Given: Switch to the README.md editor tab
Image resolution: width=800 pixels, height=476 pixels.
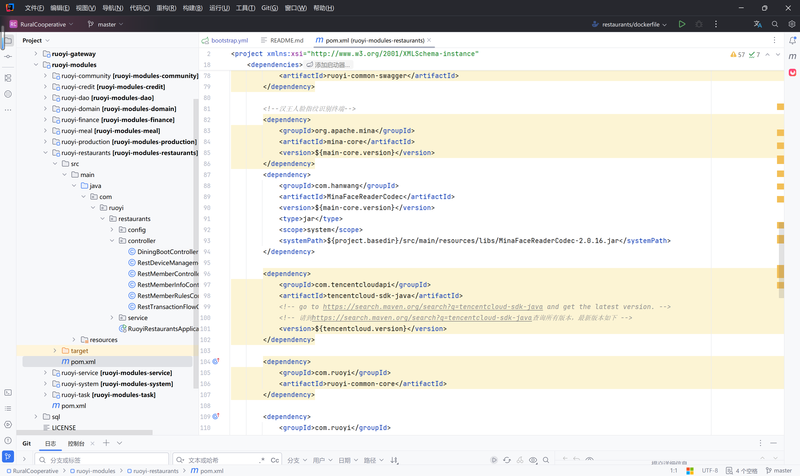Looking at the screenshot, I should [x=282, y=40].
